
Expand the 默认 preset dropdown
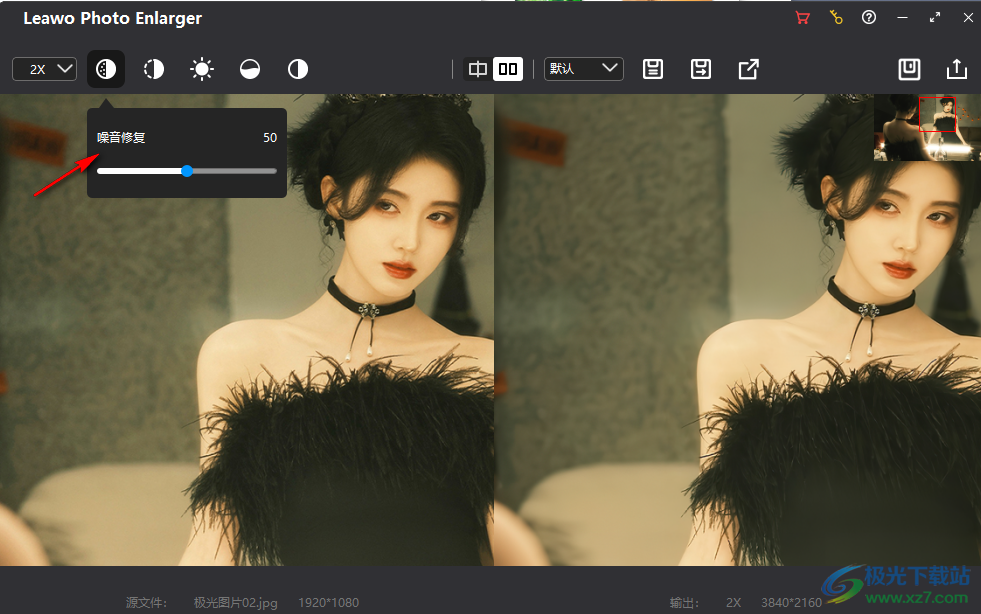coord(583,69)
